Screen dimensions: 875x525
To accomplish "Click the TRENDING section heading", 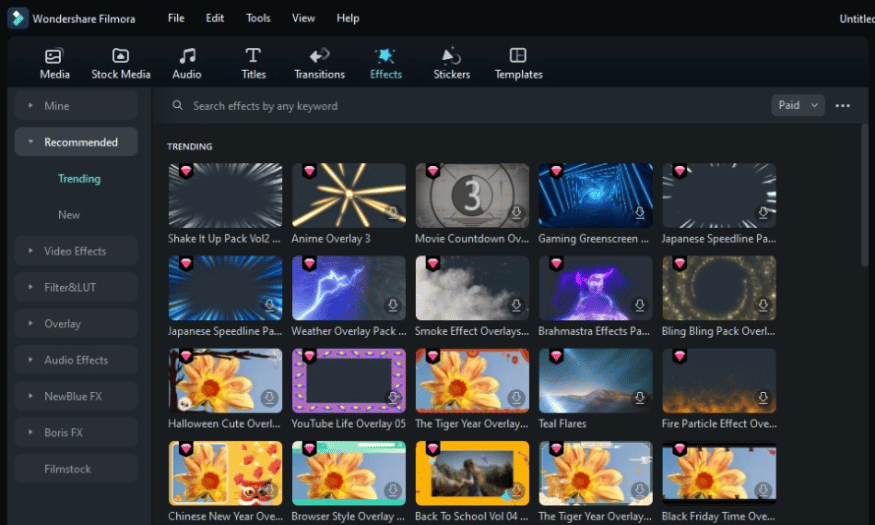I will point(190,147).
